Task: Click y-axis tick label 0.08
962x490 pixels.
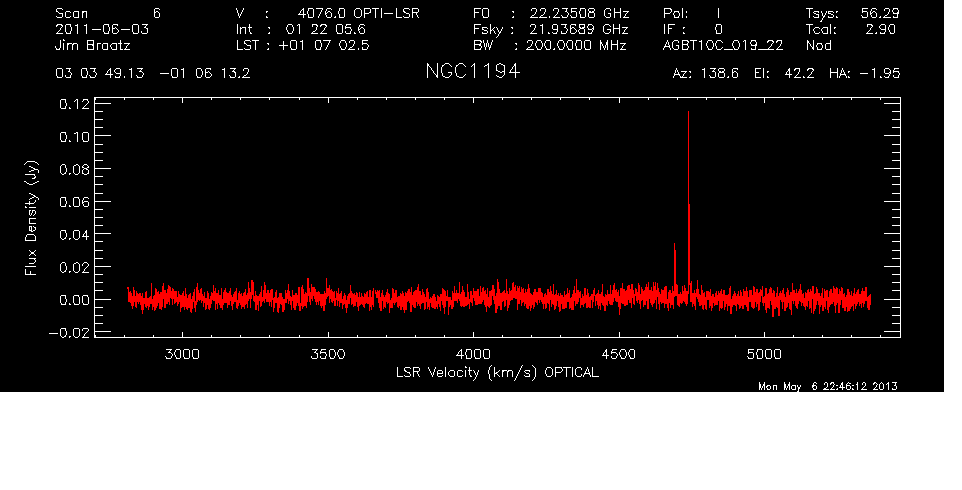Action: (74, 169)
